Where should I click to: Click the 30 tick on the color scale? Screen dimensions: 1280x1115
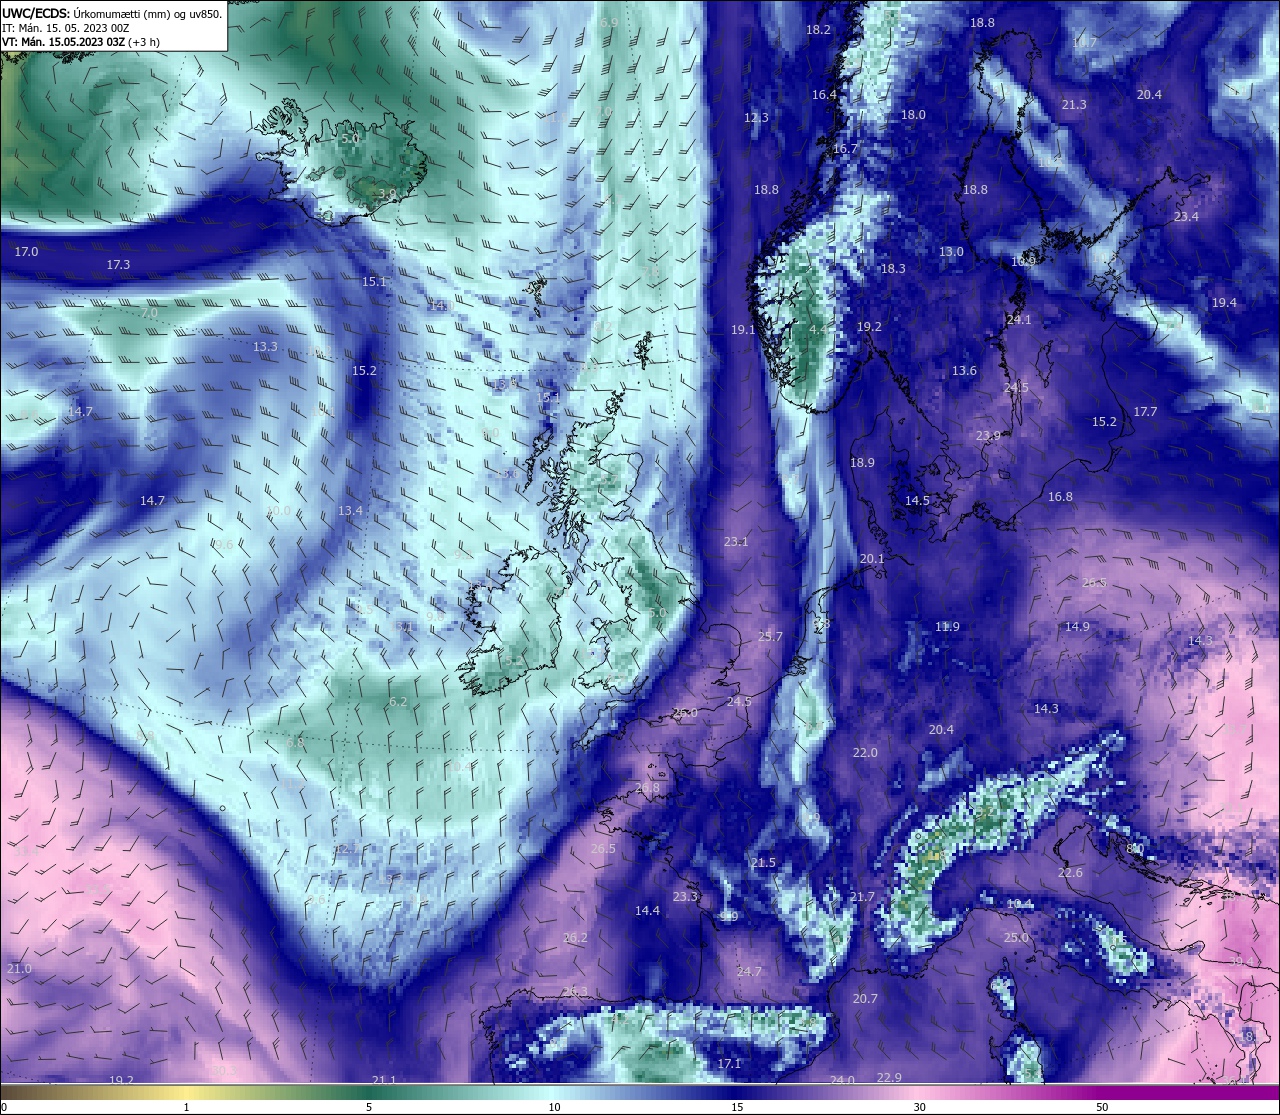coord(919,1107)
